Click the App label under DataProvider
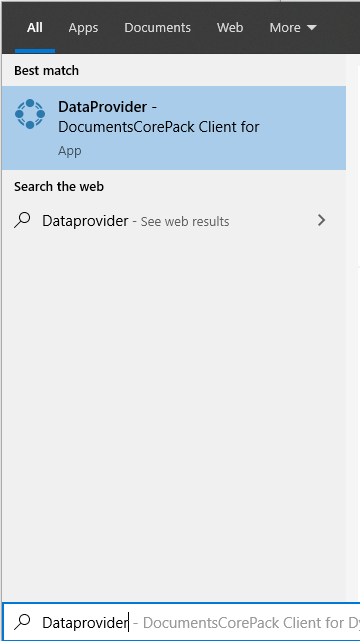The width and height of the screenshot is (360, 641). 69,151
